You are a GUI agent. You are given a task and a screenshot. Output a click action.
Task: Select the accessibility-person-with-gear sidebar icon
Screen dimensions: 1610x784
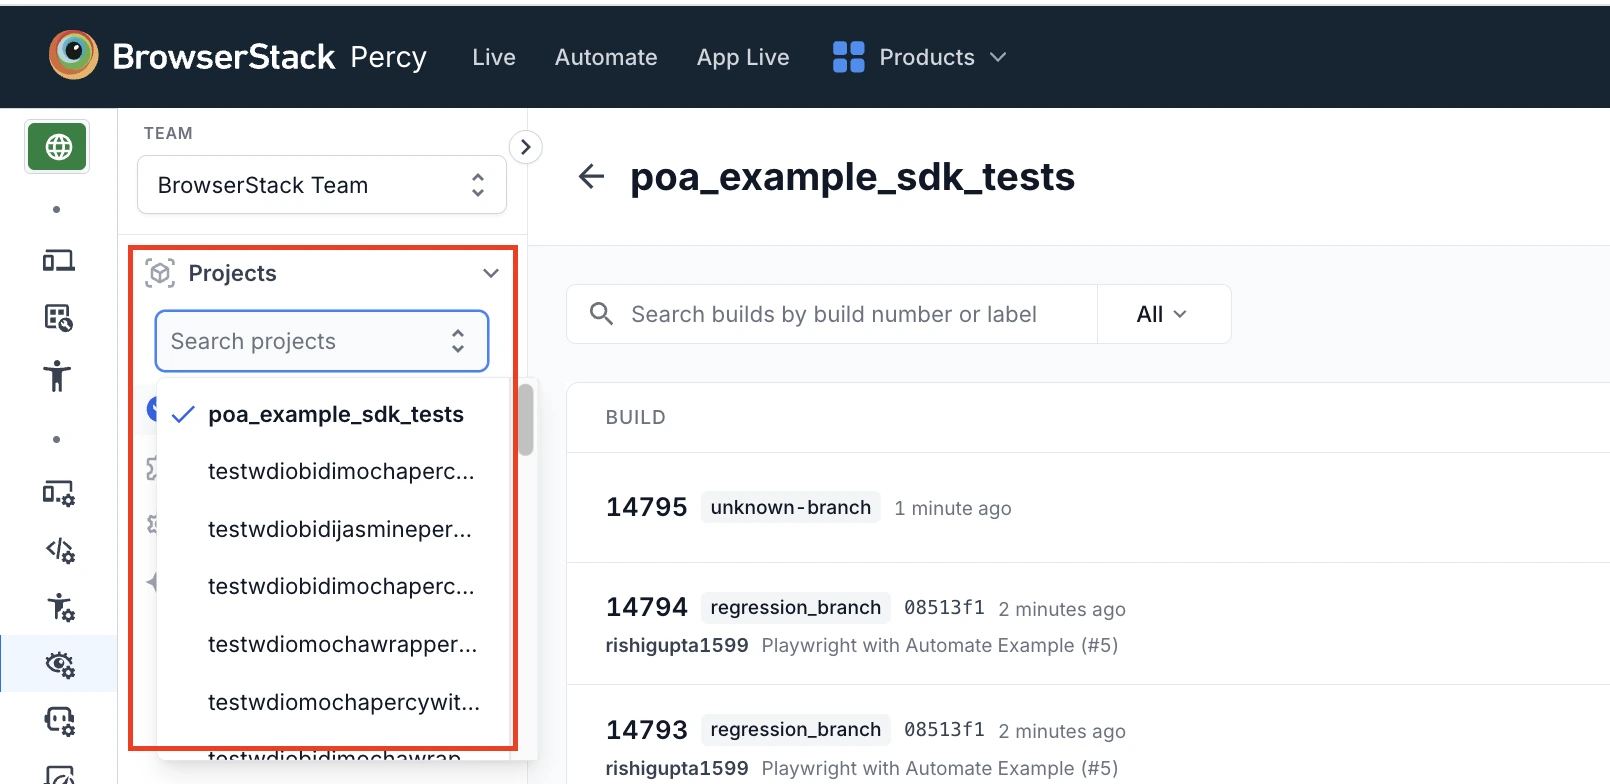click(60, 607)
